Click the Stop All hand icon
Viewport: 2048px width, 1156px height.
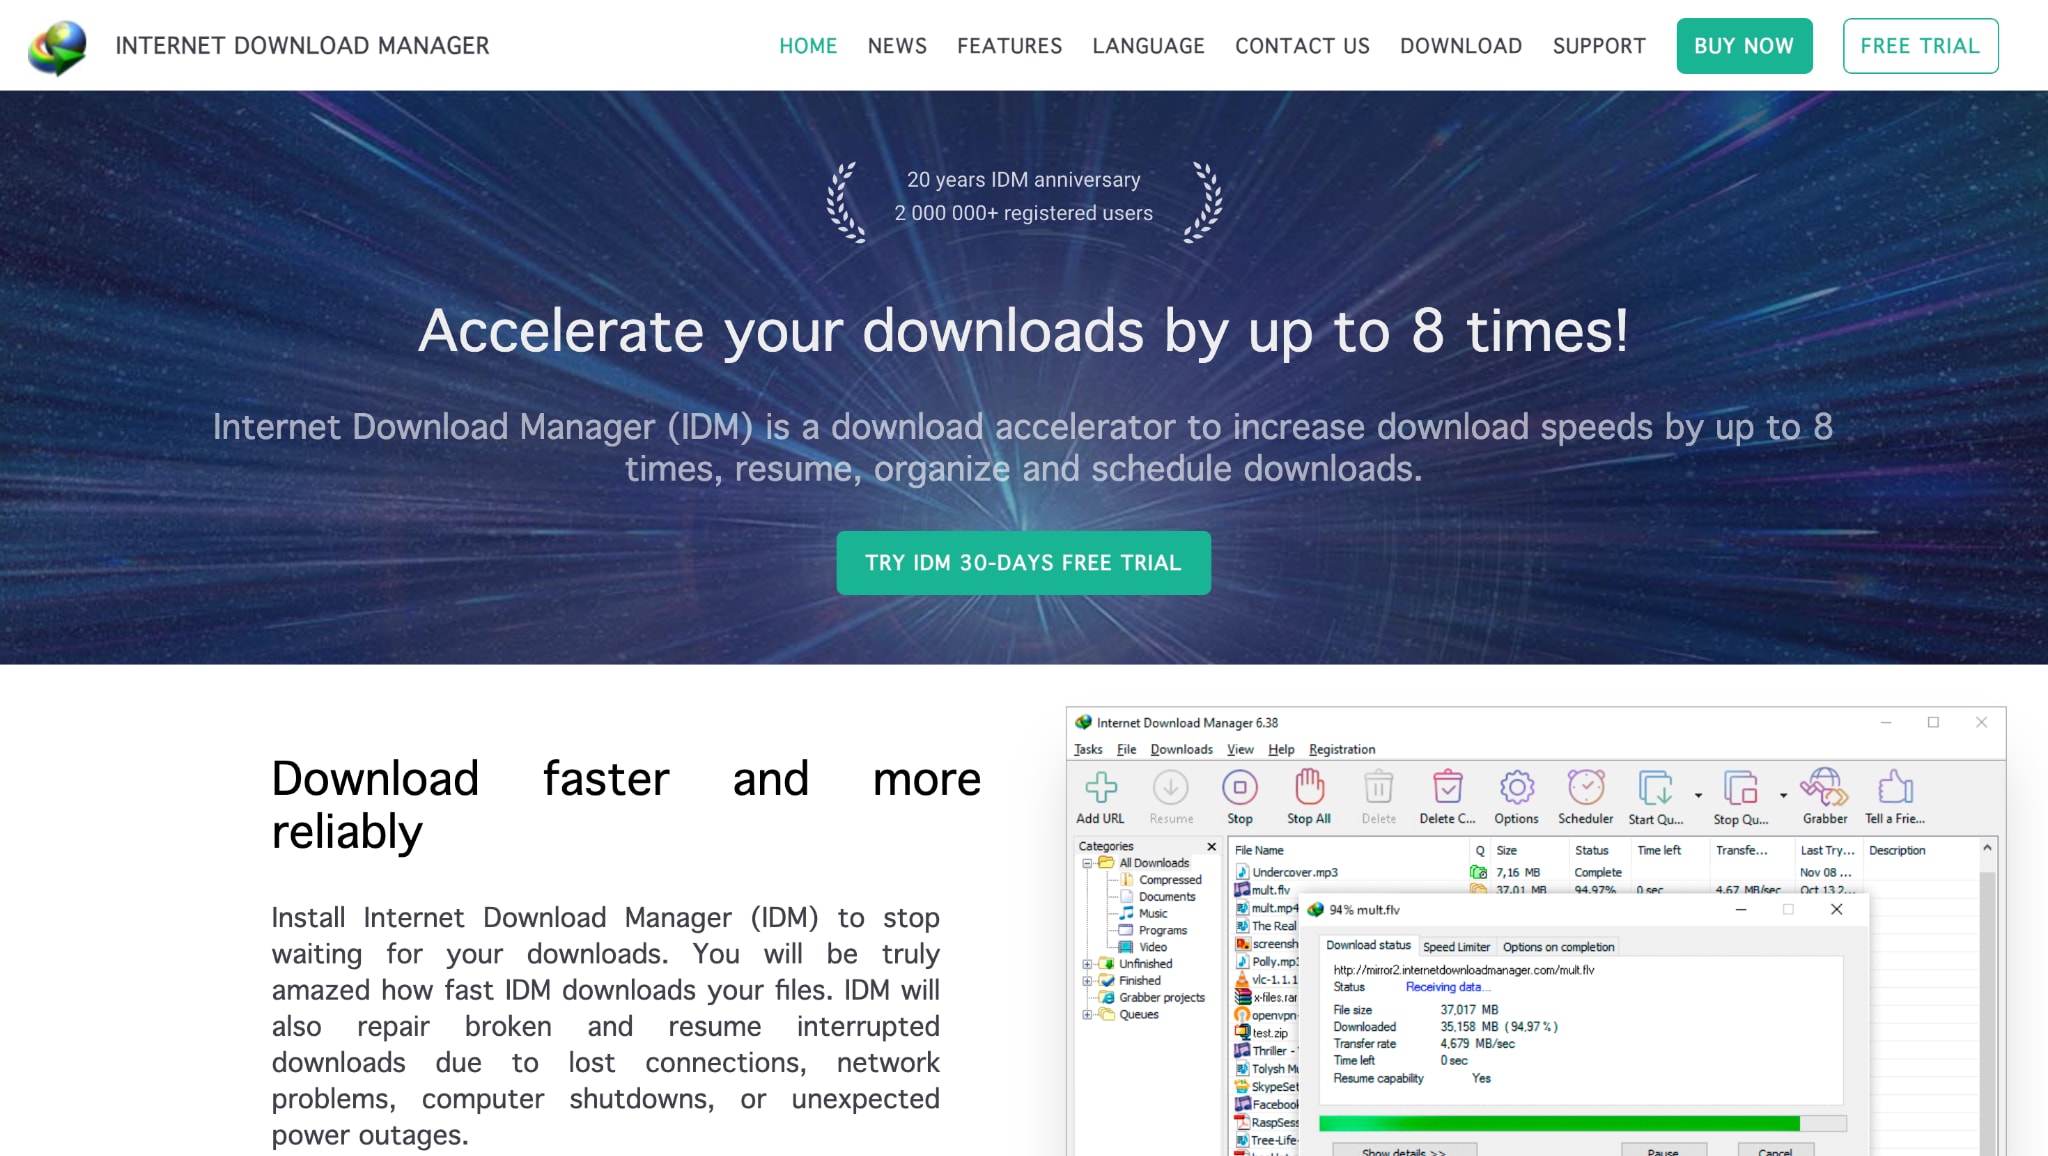click(1309, 790)
